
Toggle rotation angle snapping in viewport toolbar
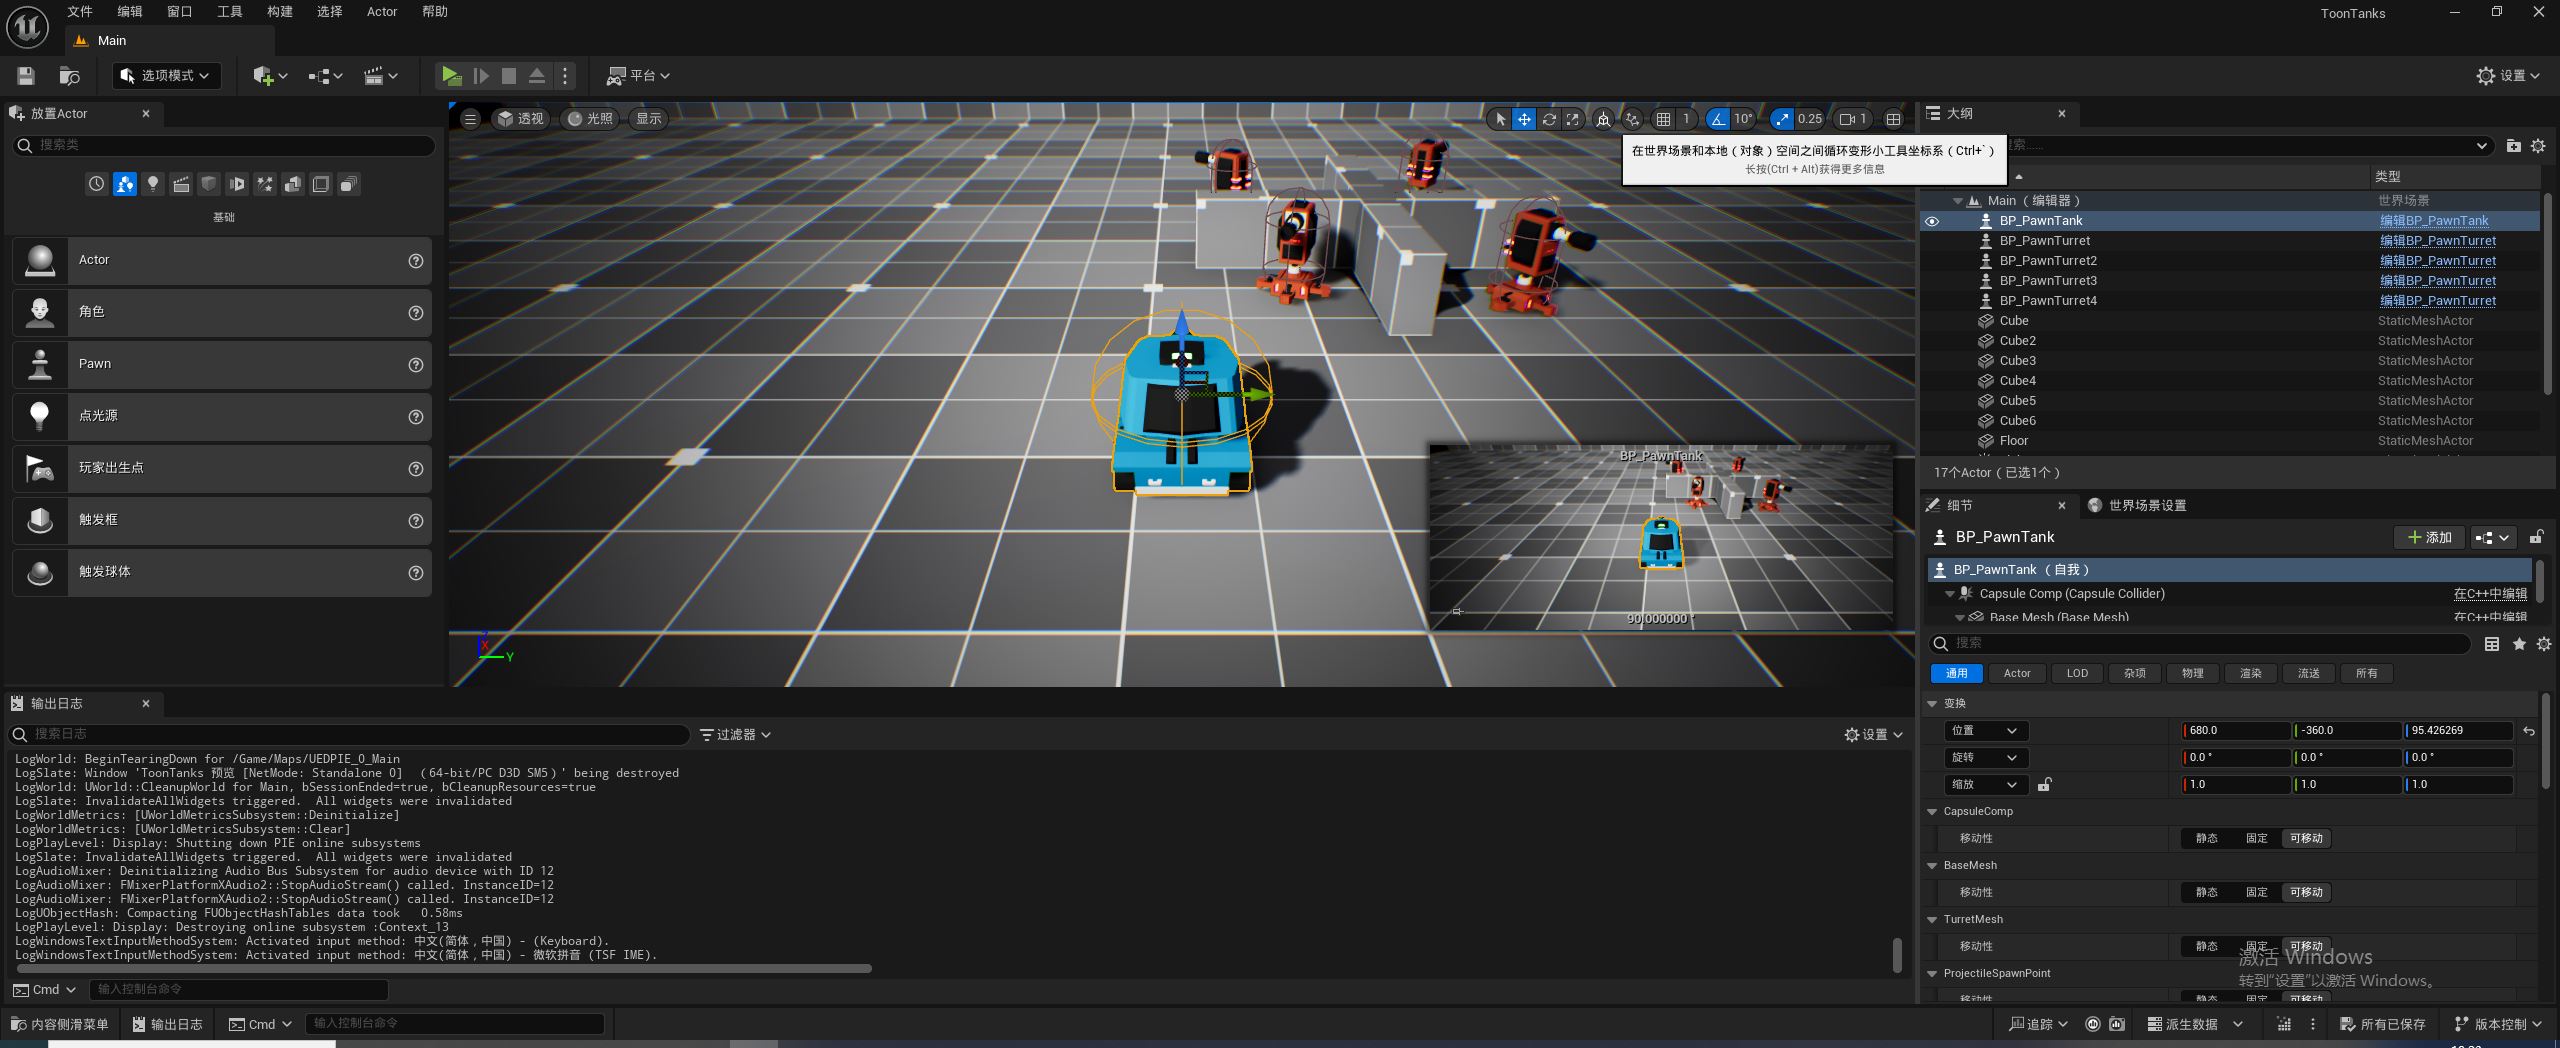tap(1718, 119)
